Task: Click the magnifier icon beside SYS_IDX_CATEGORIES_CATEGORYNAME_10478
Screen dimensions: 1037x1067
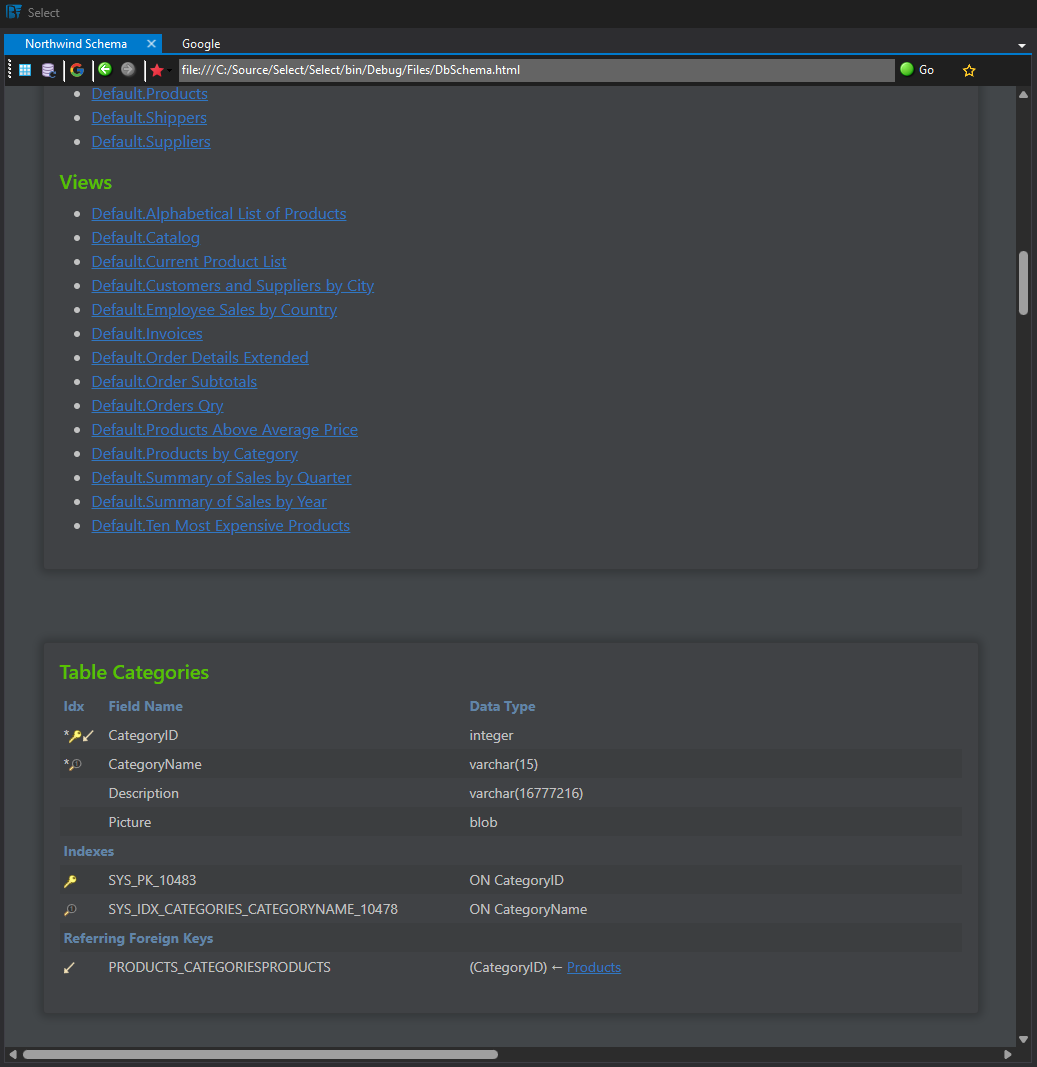Action: click(x=70, y=910)
